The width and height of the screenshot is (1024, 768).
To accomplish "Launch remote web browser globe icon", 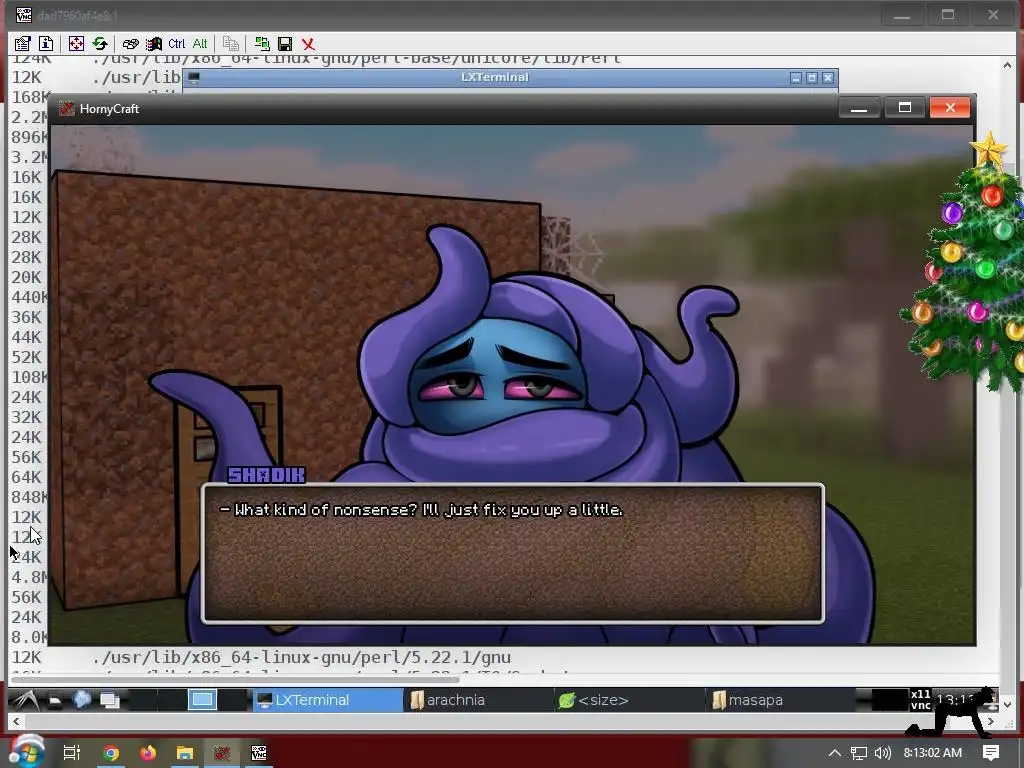I will pyautogui.click(x=82, y=700).
